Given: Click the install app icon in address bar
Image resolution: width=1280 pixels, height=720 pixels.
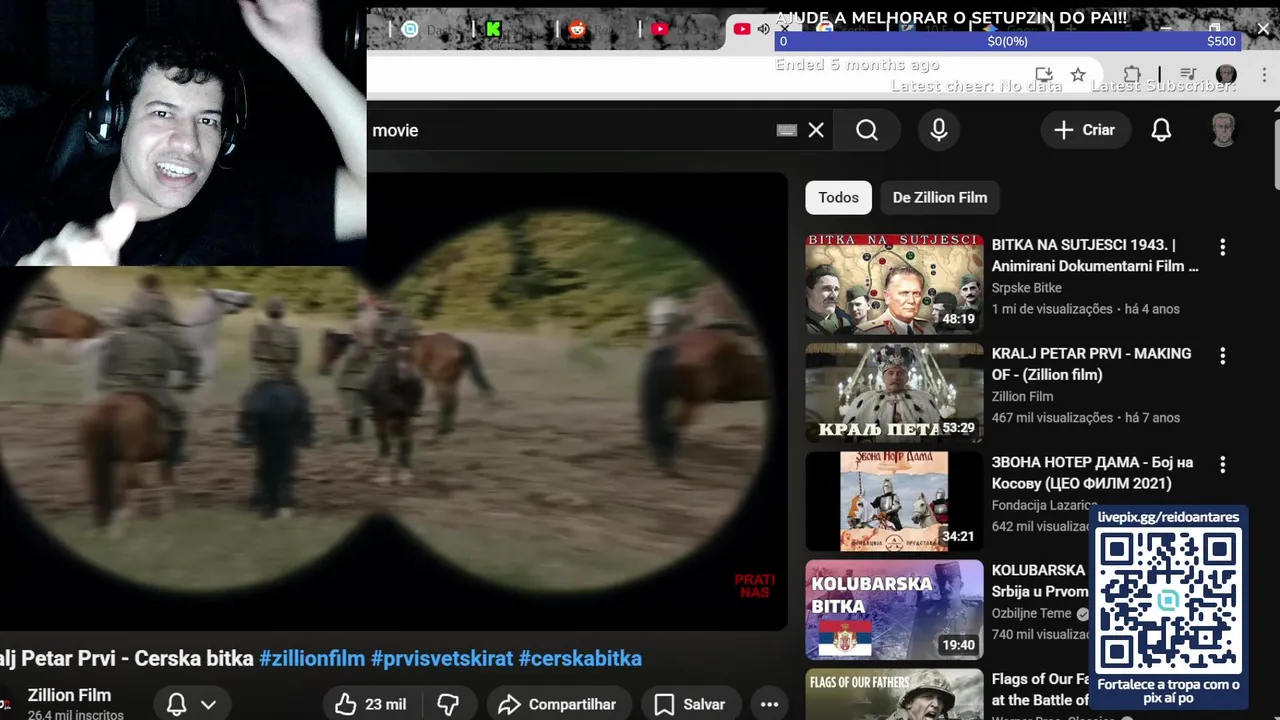Looking at the screenshot, I should click(x=1044, y=75).
